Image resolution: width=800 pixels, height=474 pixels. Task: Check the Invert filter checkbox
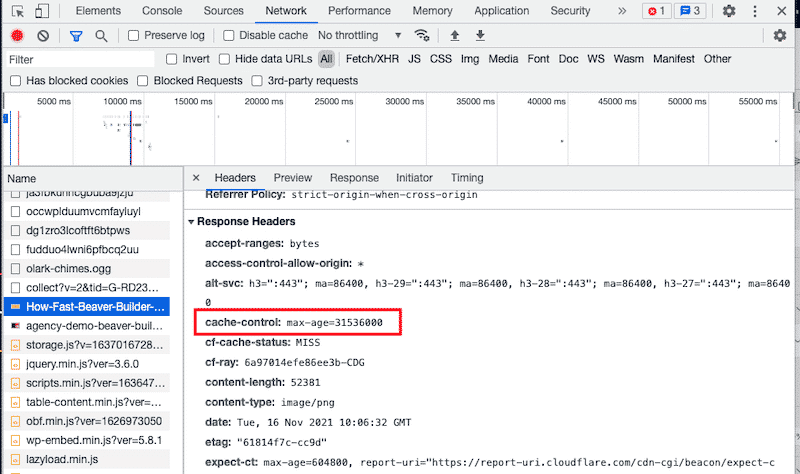pyautogui.click(x=171, y=59)
